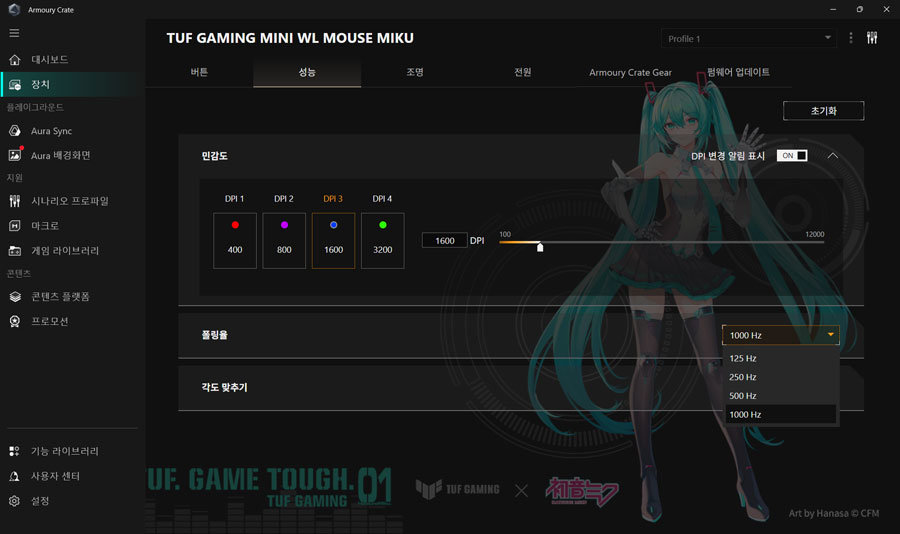Open the Profile 1 dropdown

pyautogui.click(x=748, y=38)
